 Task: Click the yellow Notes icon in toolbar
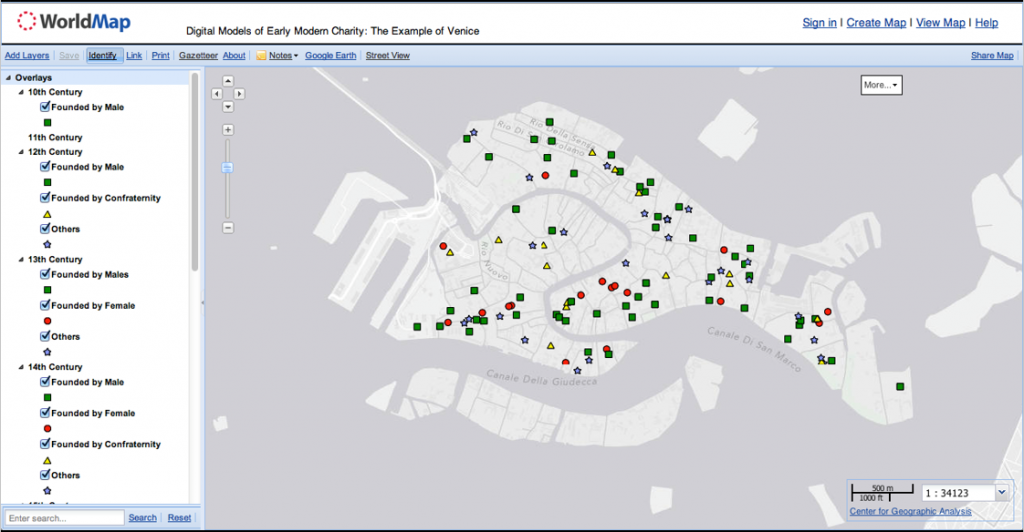tap(261, 55)
